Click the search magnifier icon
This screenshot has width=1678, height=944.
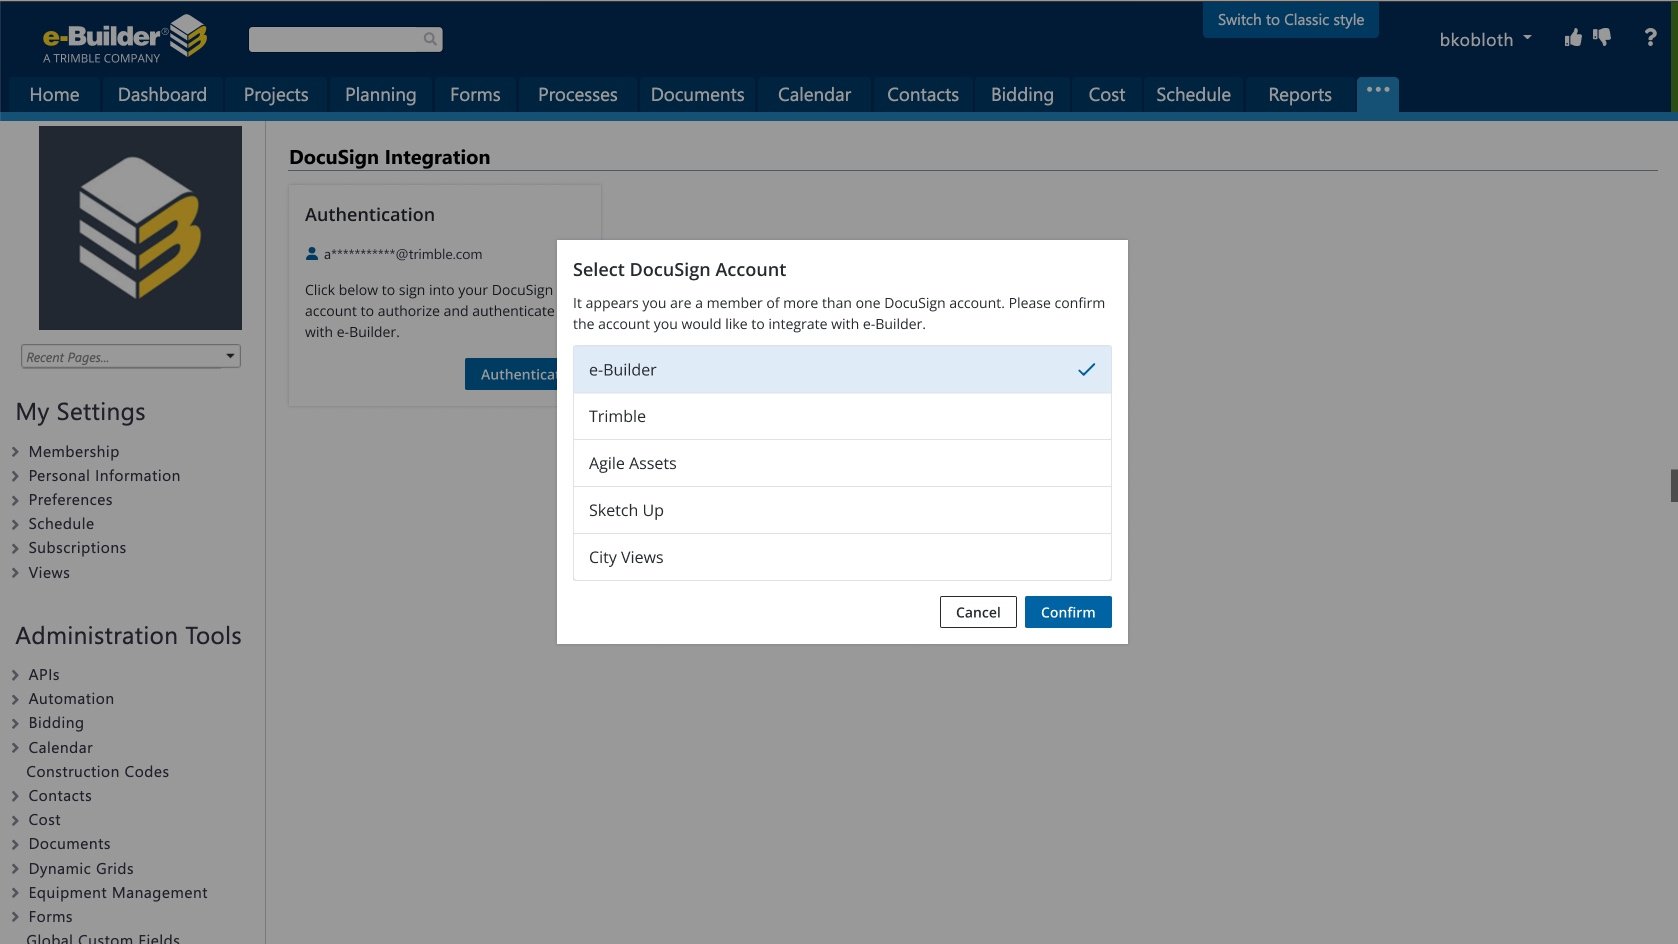click(x=430, y=39)
